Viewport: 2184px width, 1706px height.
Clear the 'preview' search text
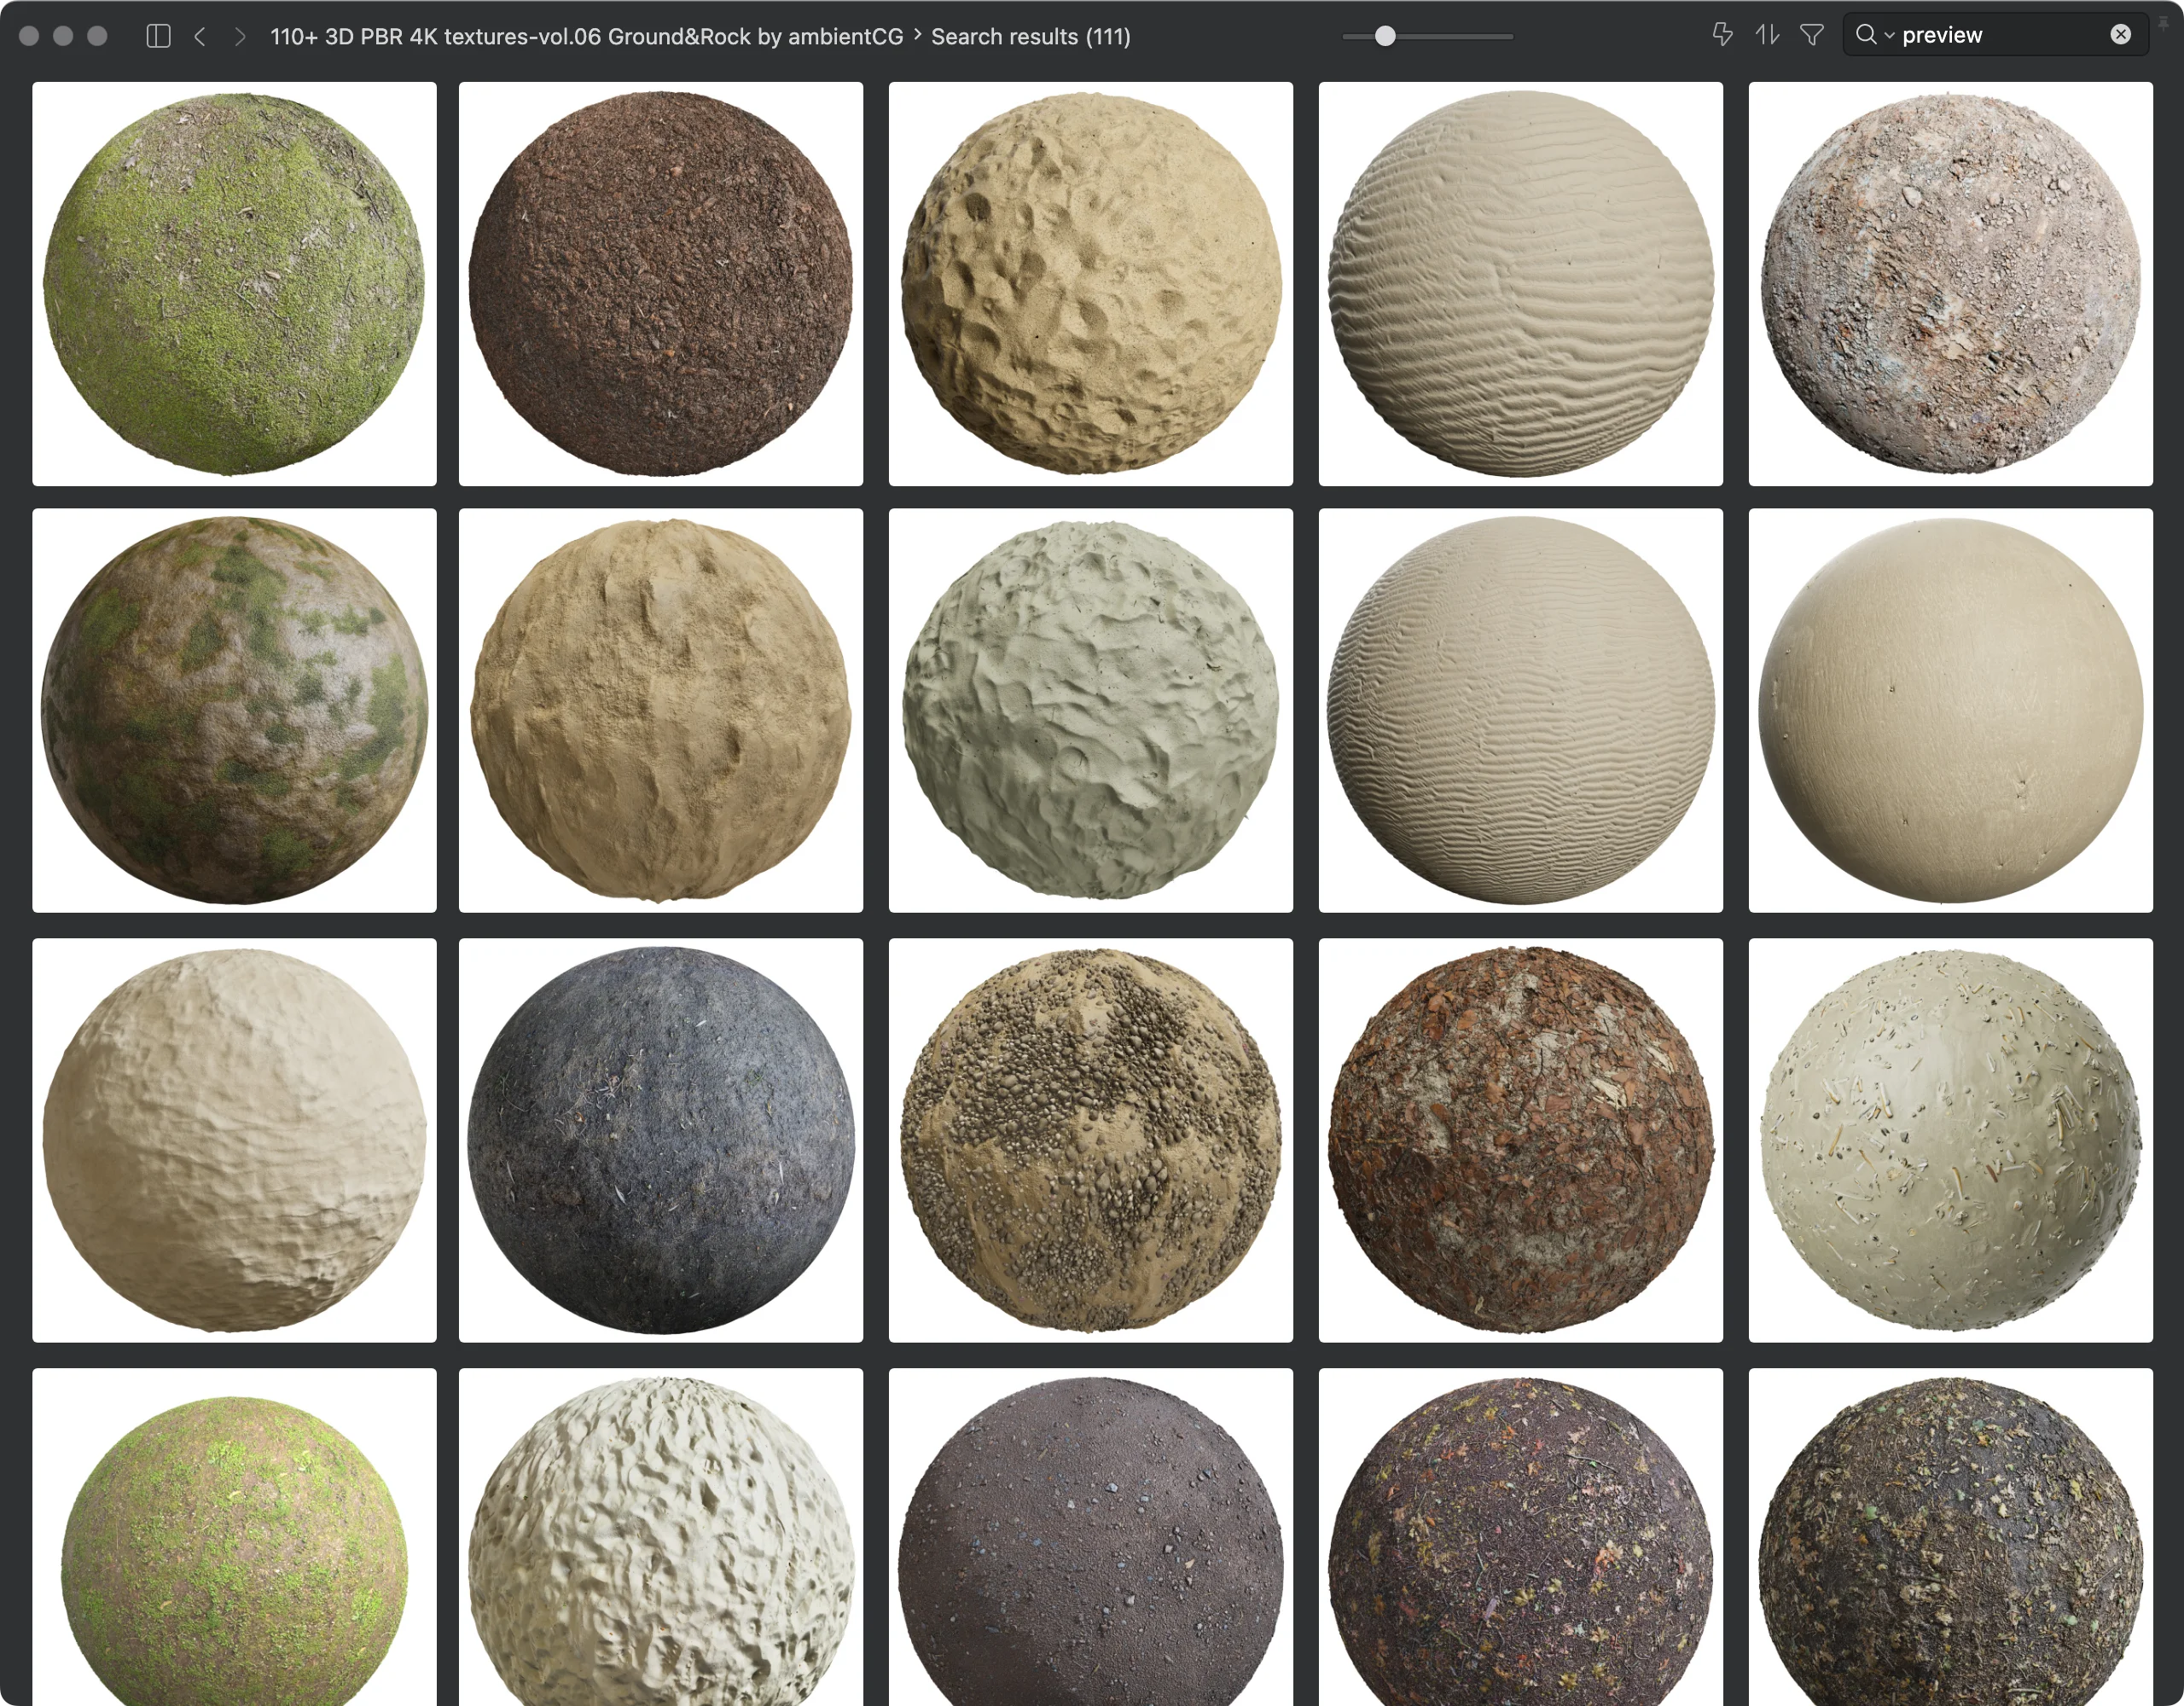pyautogui.click(x=2120, y=35)
